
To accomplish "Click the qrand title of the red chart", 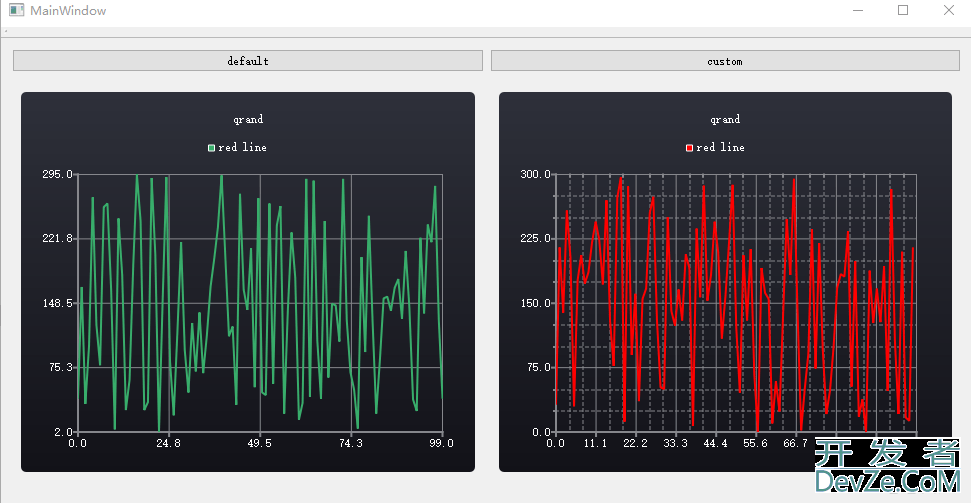I will click(x=725, y=120).
